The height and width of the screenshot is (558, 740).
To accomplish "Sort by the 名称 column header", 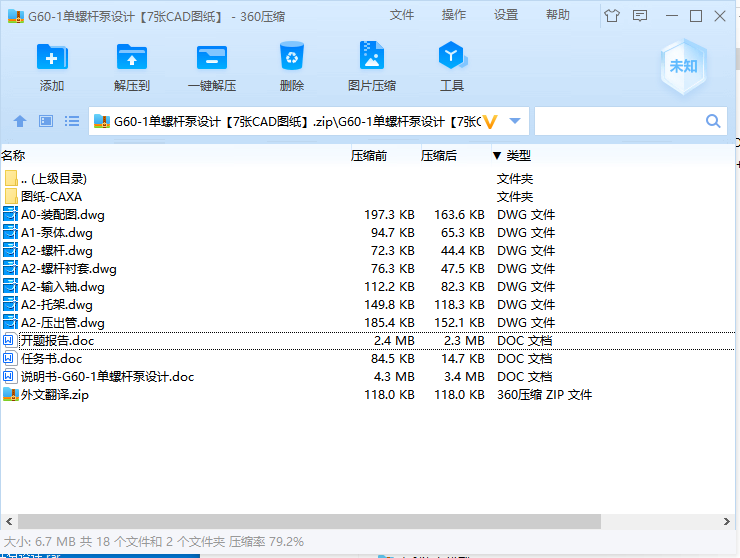I will (x=13, y=155).
